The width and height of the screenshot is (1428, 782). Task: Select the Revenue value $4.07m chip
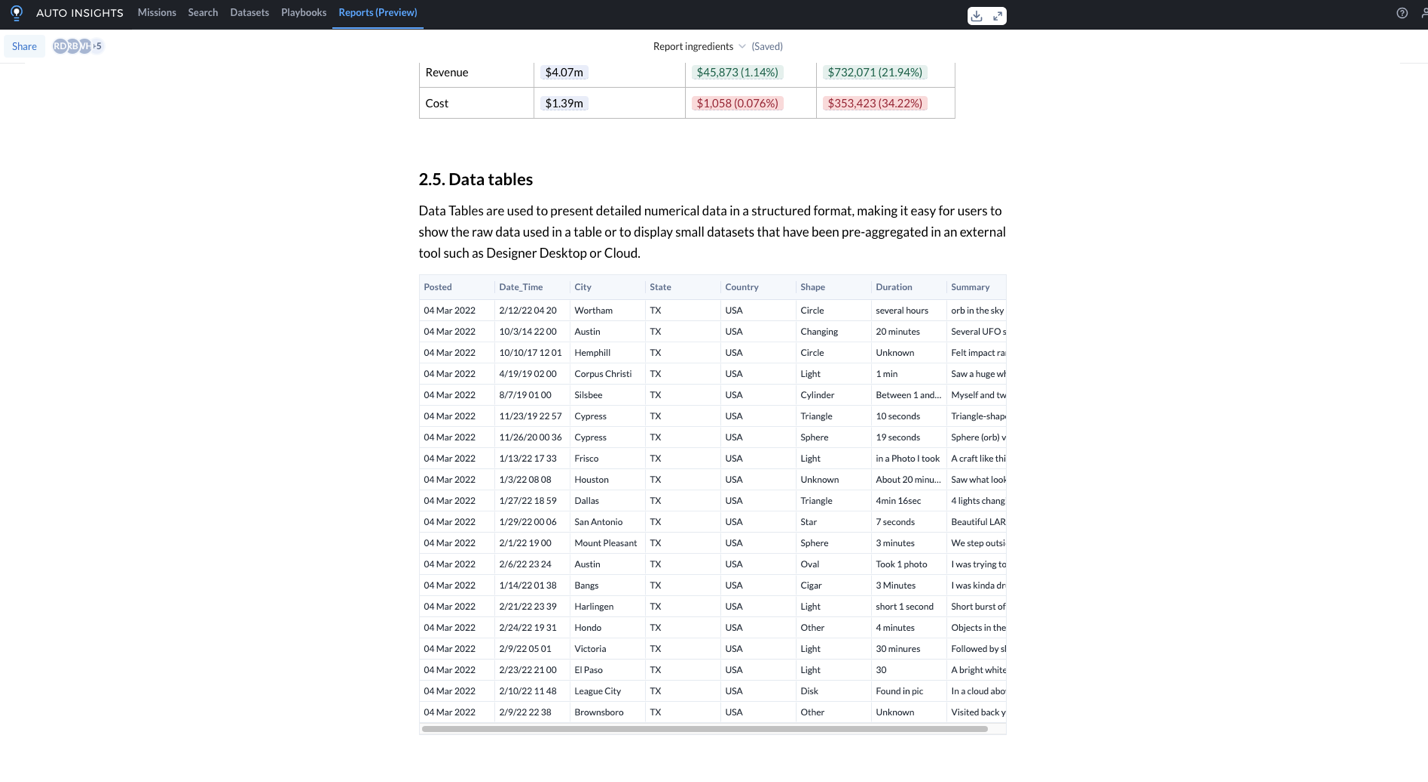coord(563,72)
